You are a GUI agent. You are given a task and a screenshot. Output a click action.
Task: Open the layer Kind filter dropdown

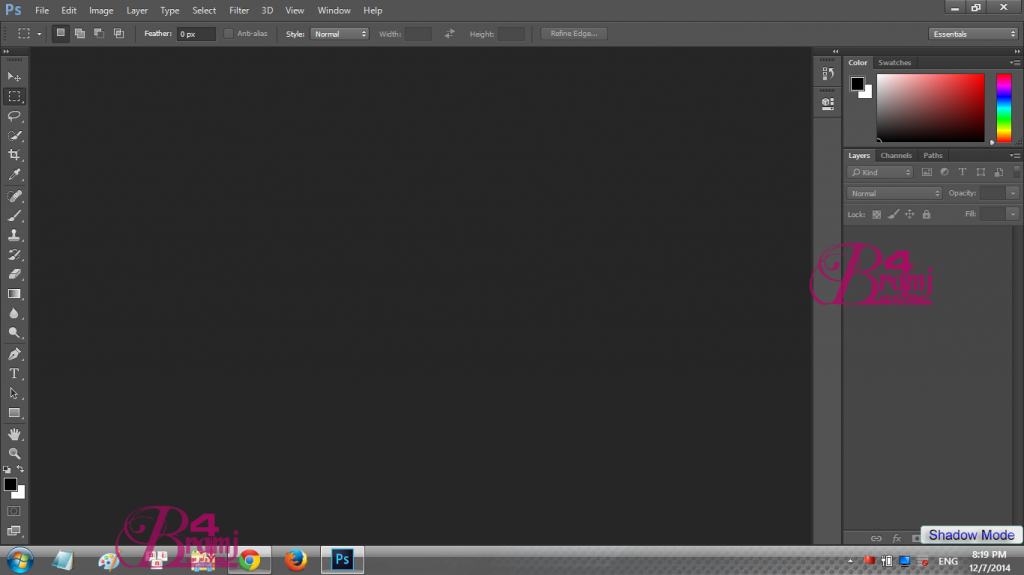[x=880, y=172]
